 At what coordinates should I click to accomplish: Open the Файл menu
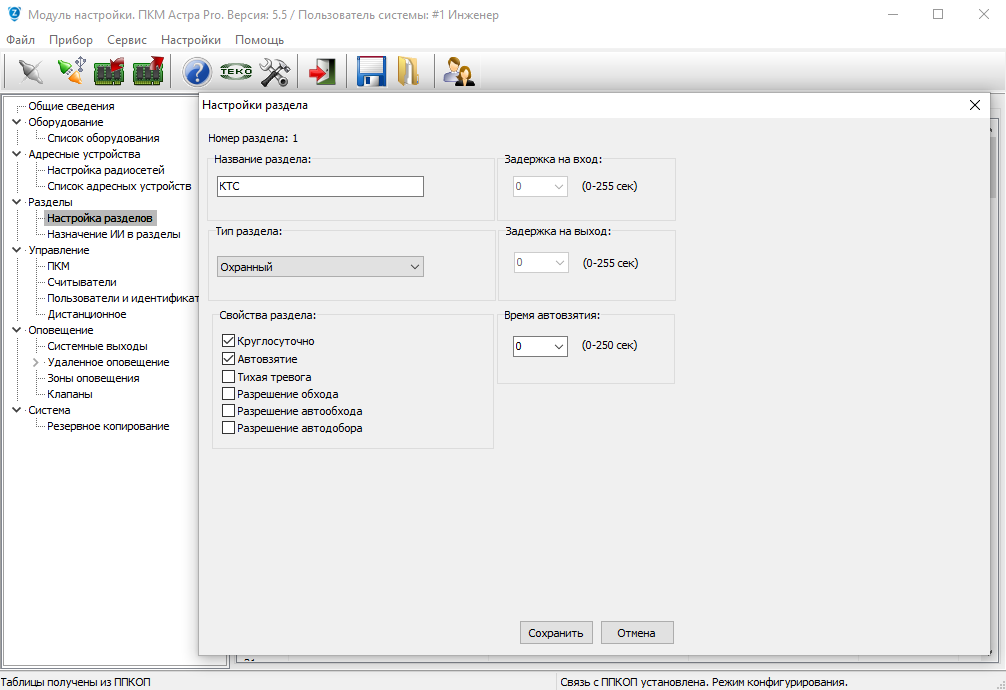pos(21,40)
